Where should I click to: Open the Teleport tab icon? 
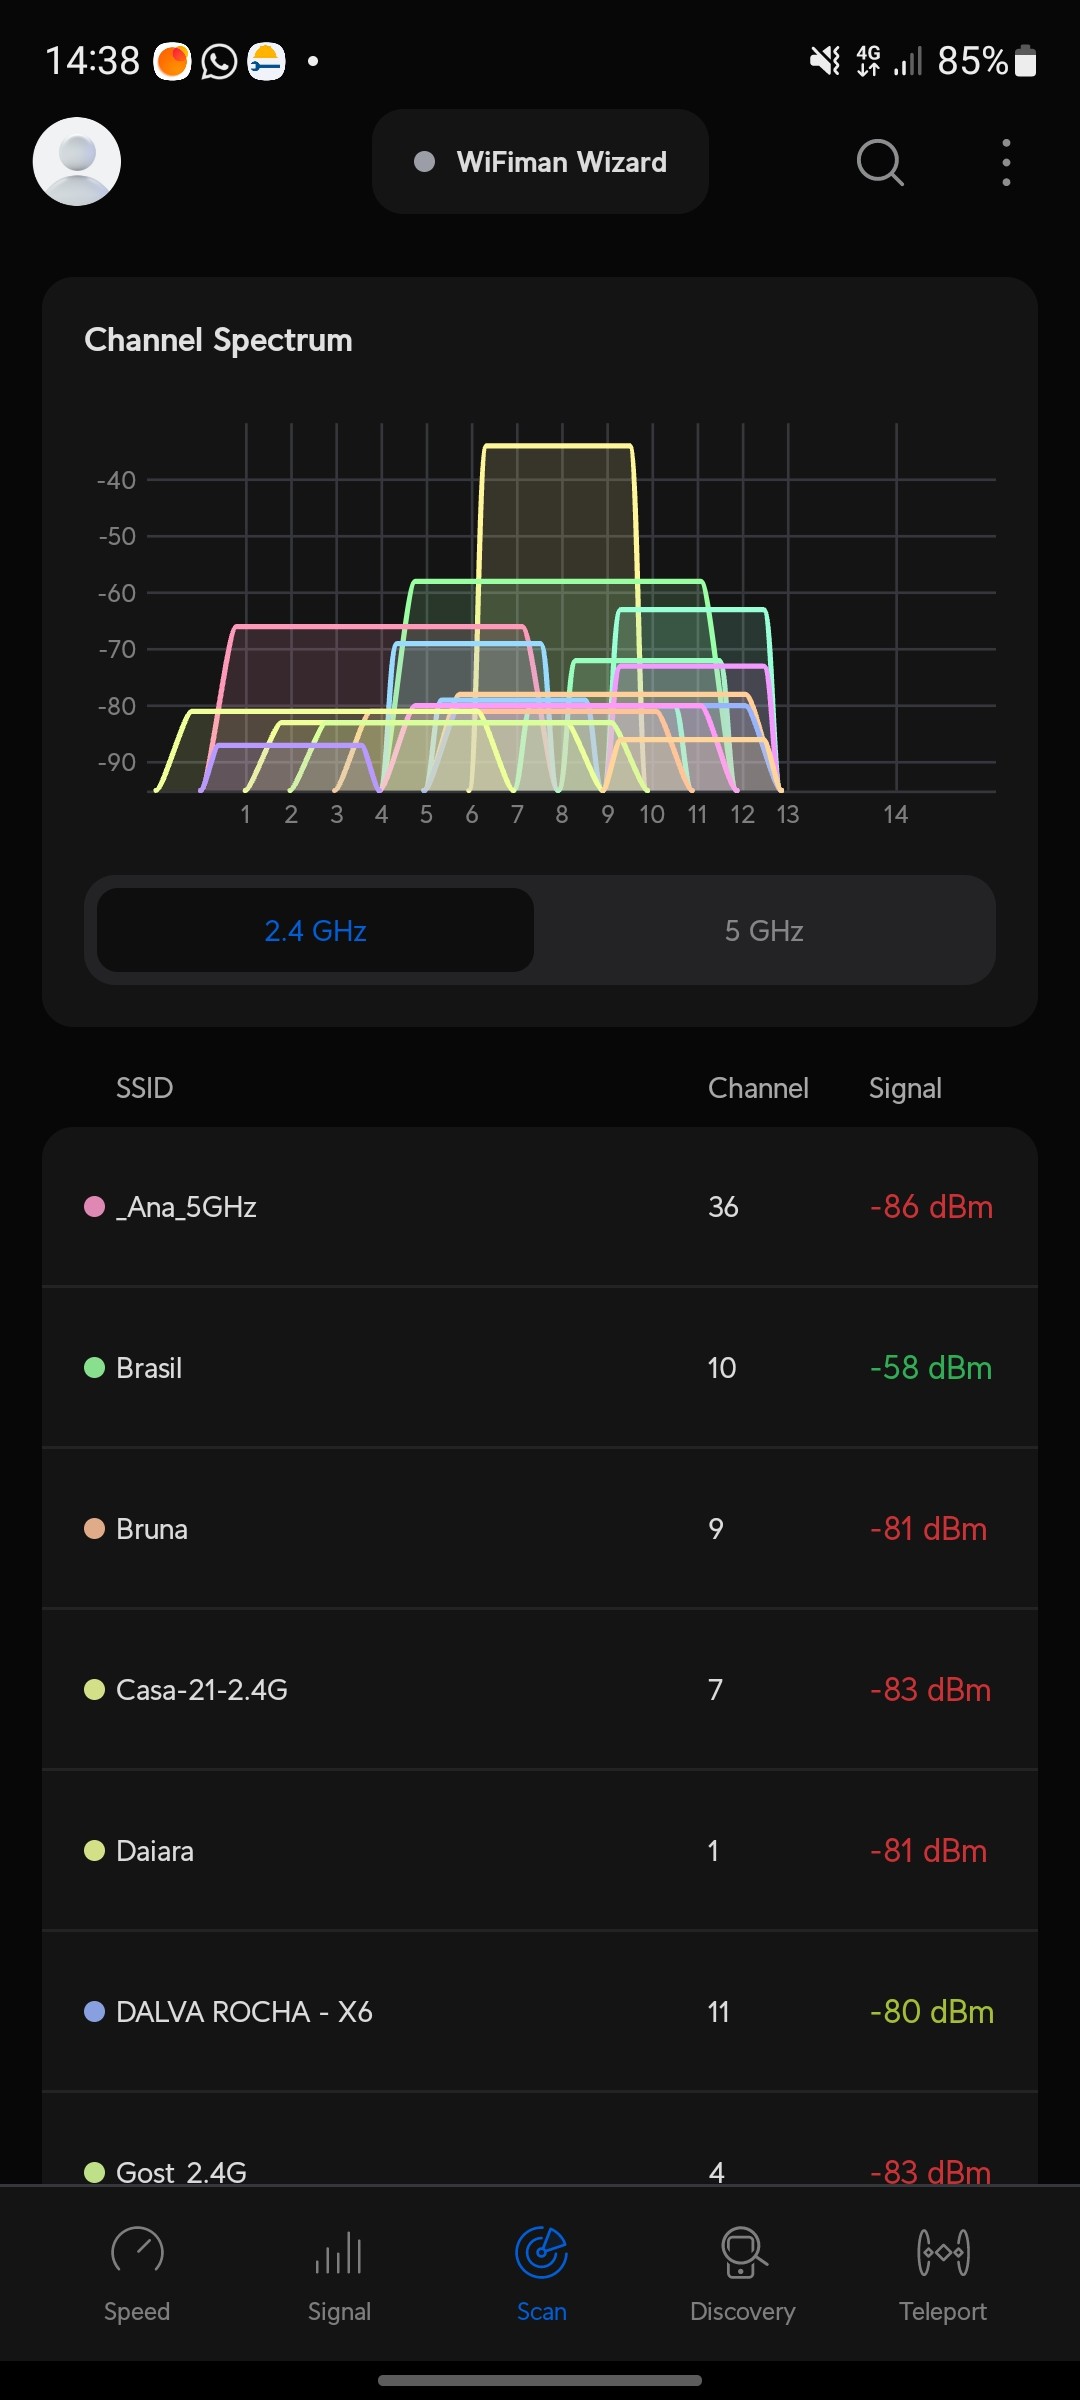pos(943,2253)
